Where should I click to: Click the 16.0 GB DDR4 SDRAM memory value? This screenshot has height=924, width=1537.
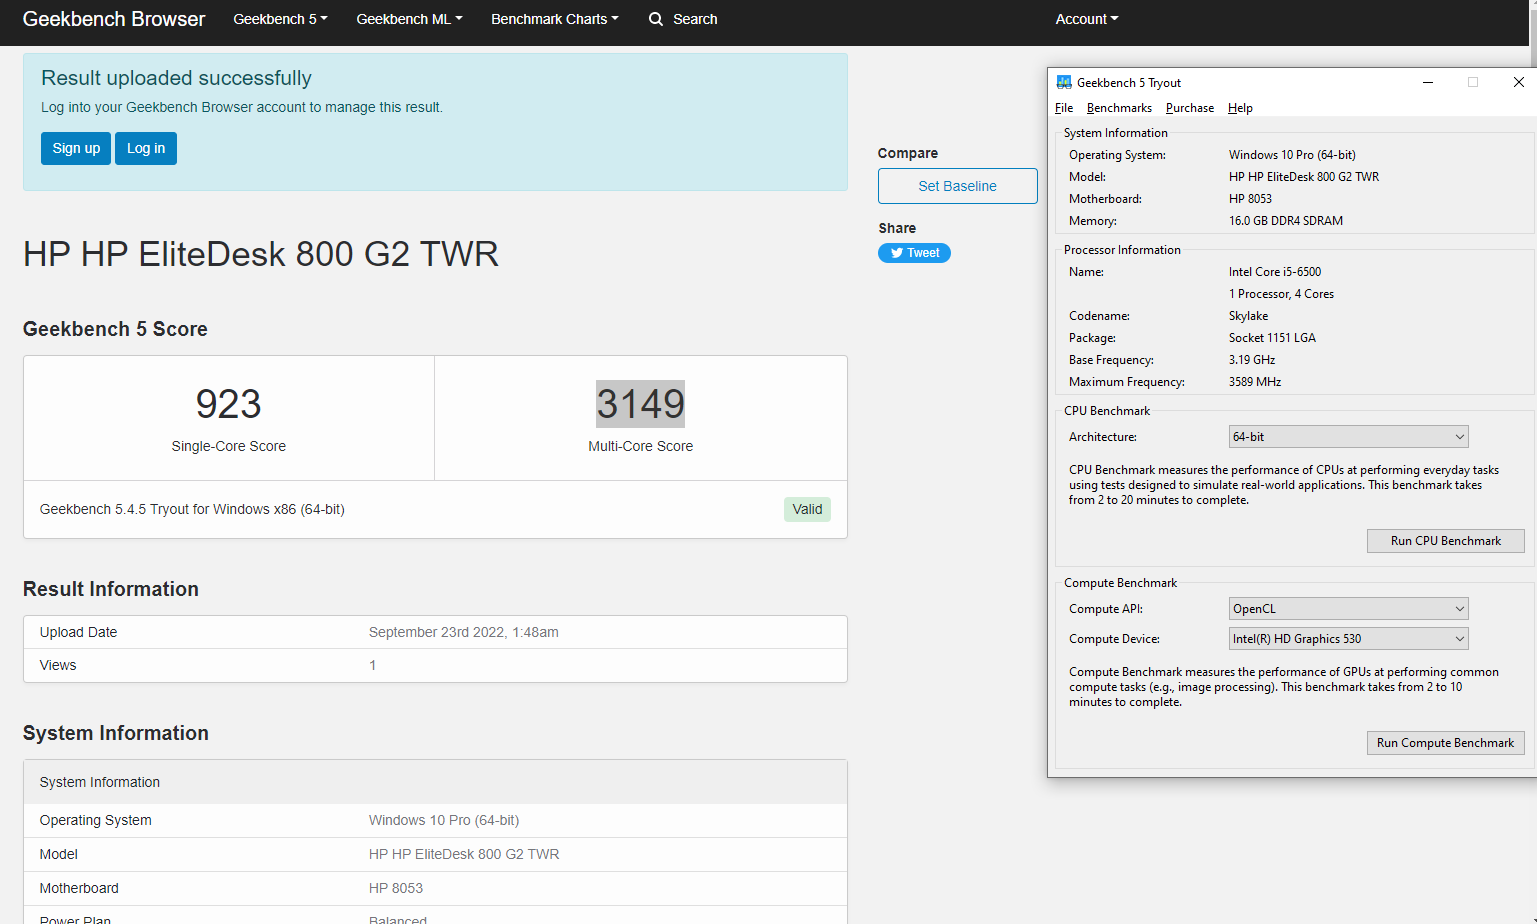click(1286, 221)
